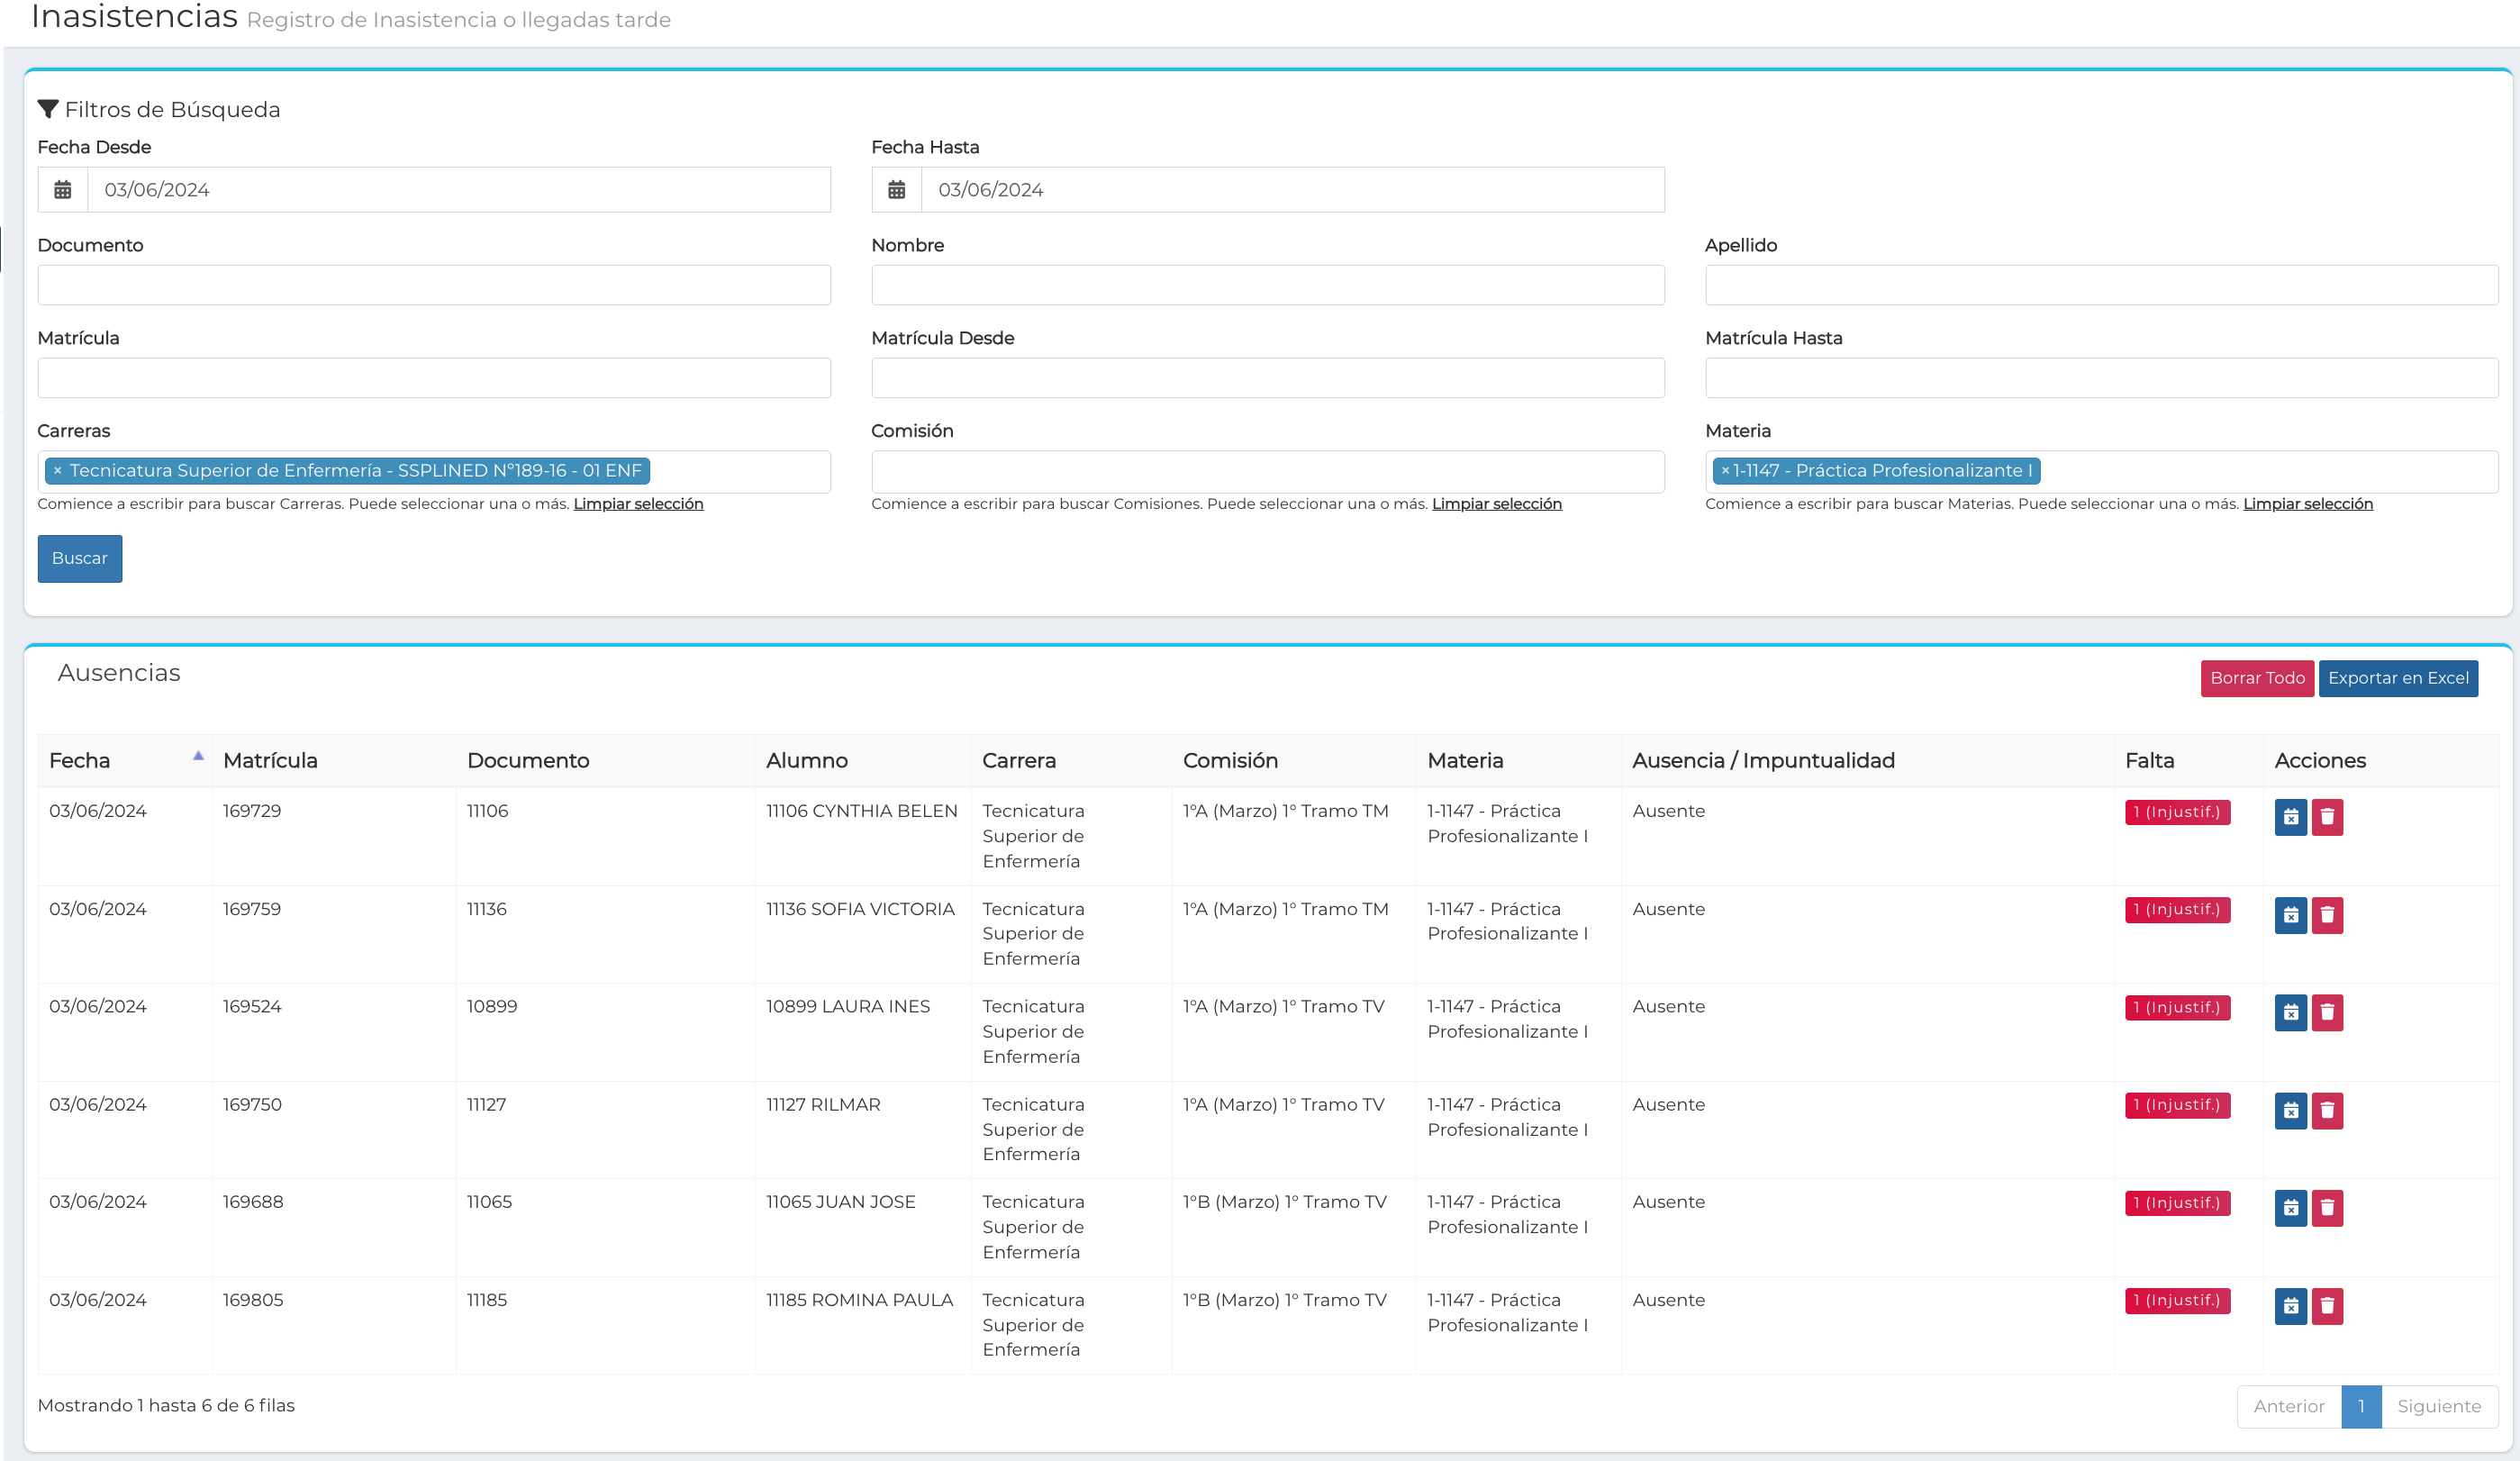Image resolution: width=2520 pixels, height=1461 pixels.
Task: Click the red Borrar Todo button
Action: (2256, 678)
